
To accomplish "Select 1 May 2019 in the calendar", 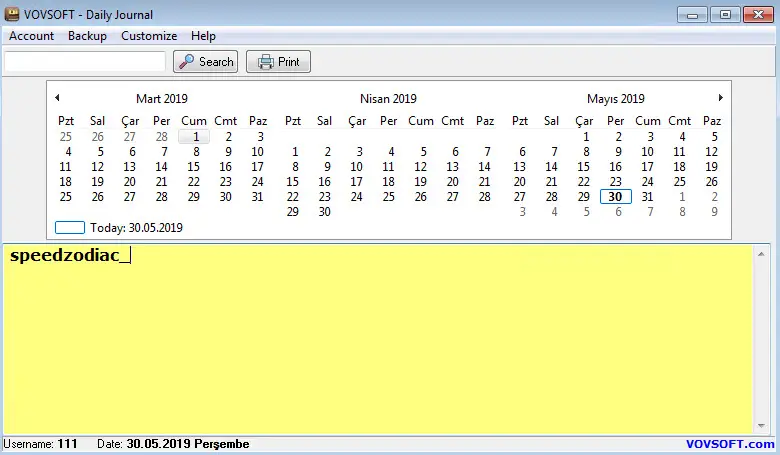I will point(586,137).
